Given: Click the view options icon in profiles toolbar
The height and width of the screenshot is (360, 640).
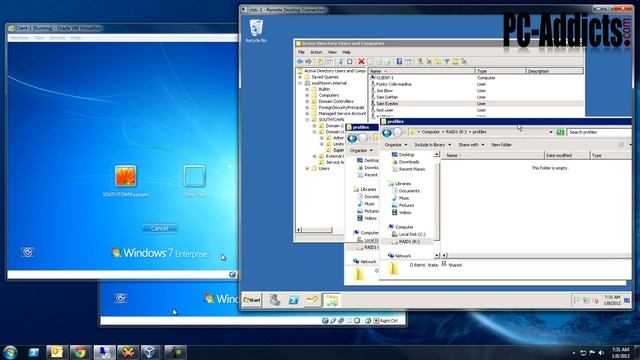Looking at the screenshot, I should point(621,145).
